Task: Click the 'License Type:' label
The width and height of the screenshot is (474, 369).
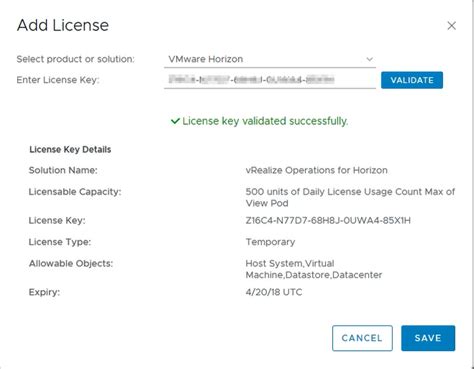Action: pos(60,242)
